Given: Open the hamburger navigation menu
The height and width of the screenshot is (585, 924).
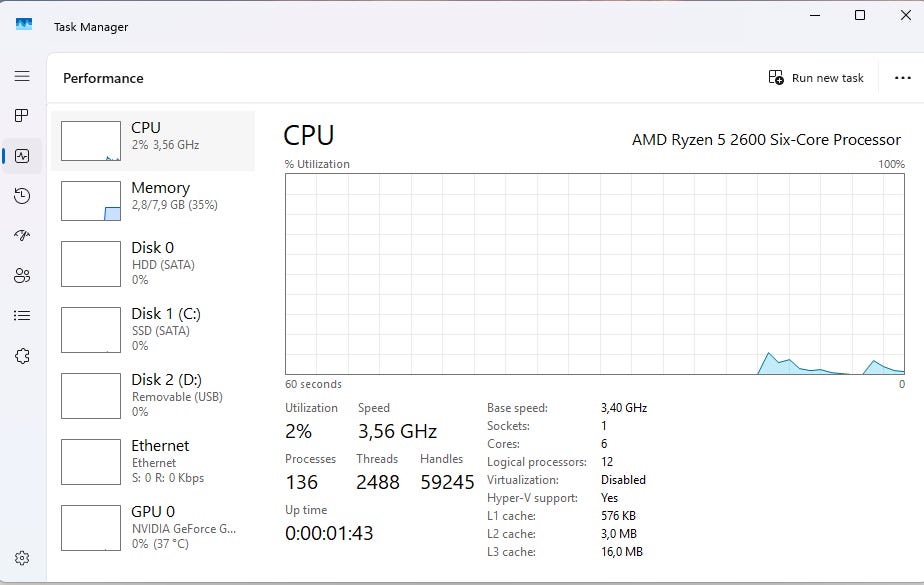Looking at the screenshot, I should [22, 76].
